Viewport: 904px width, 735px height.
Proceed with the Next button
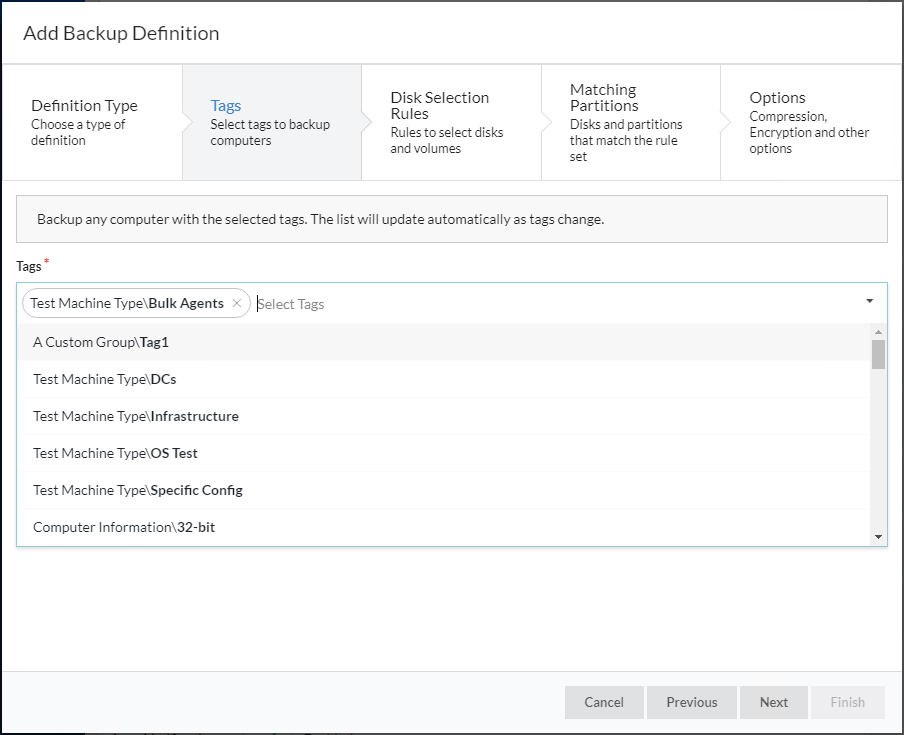click(x=774, y=702)
